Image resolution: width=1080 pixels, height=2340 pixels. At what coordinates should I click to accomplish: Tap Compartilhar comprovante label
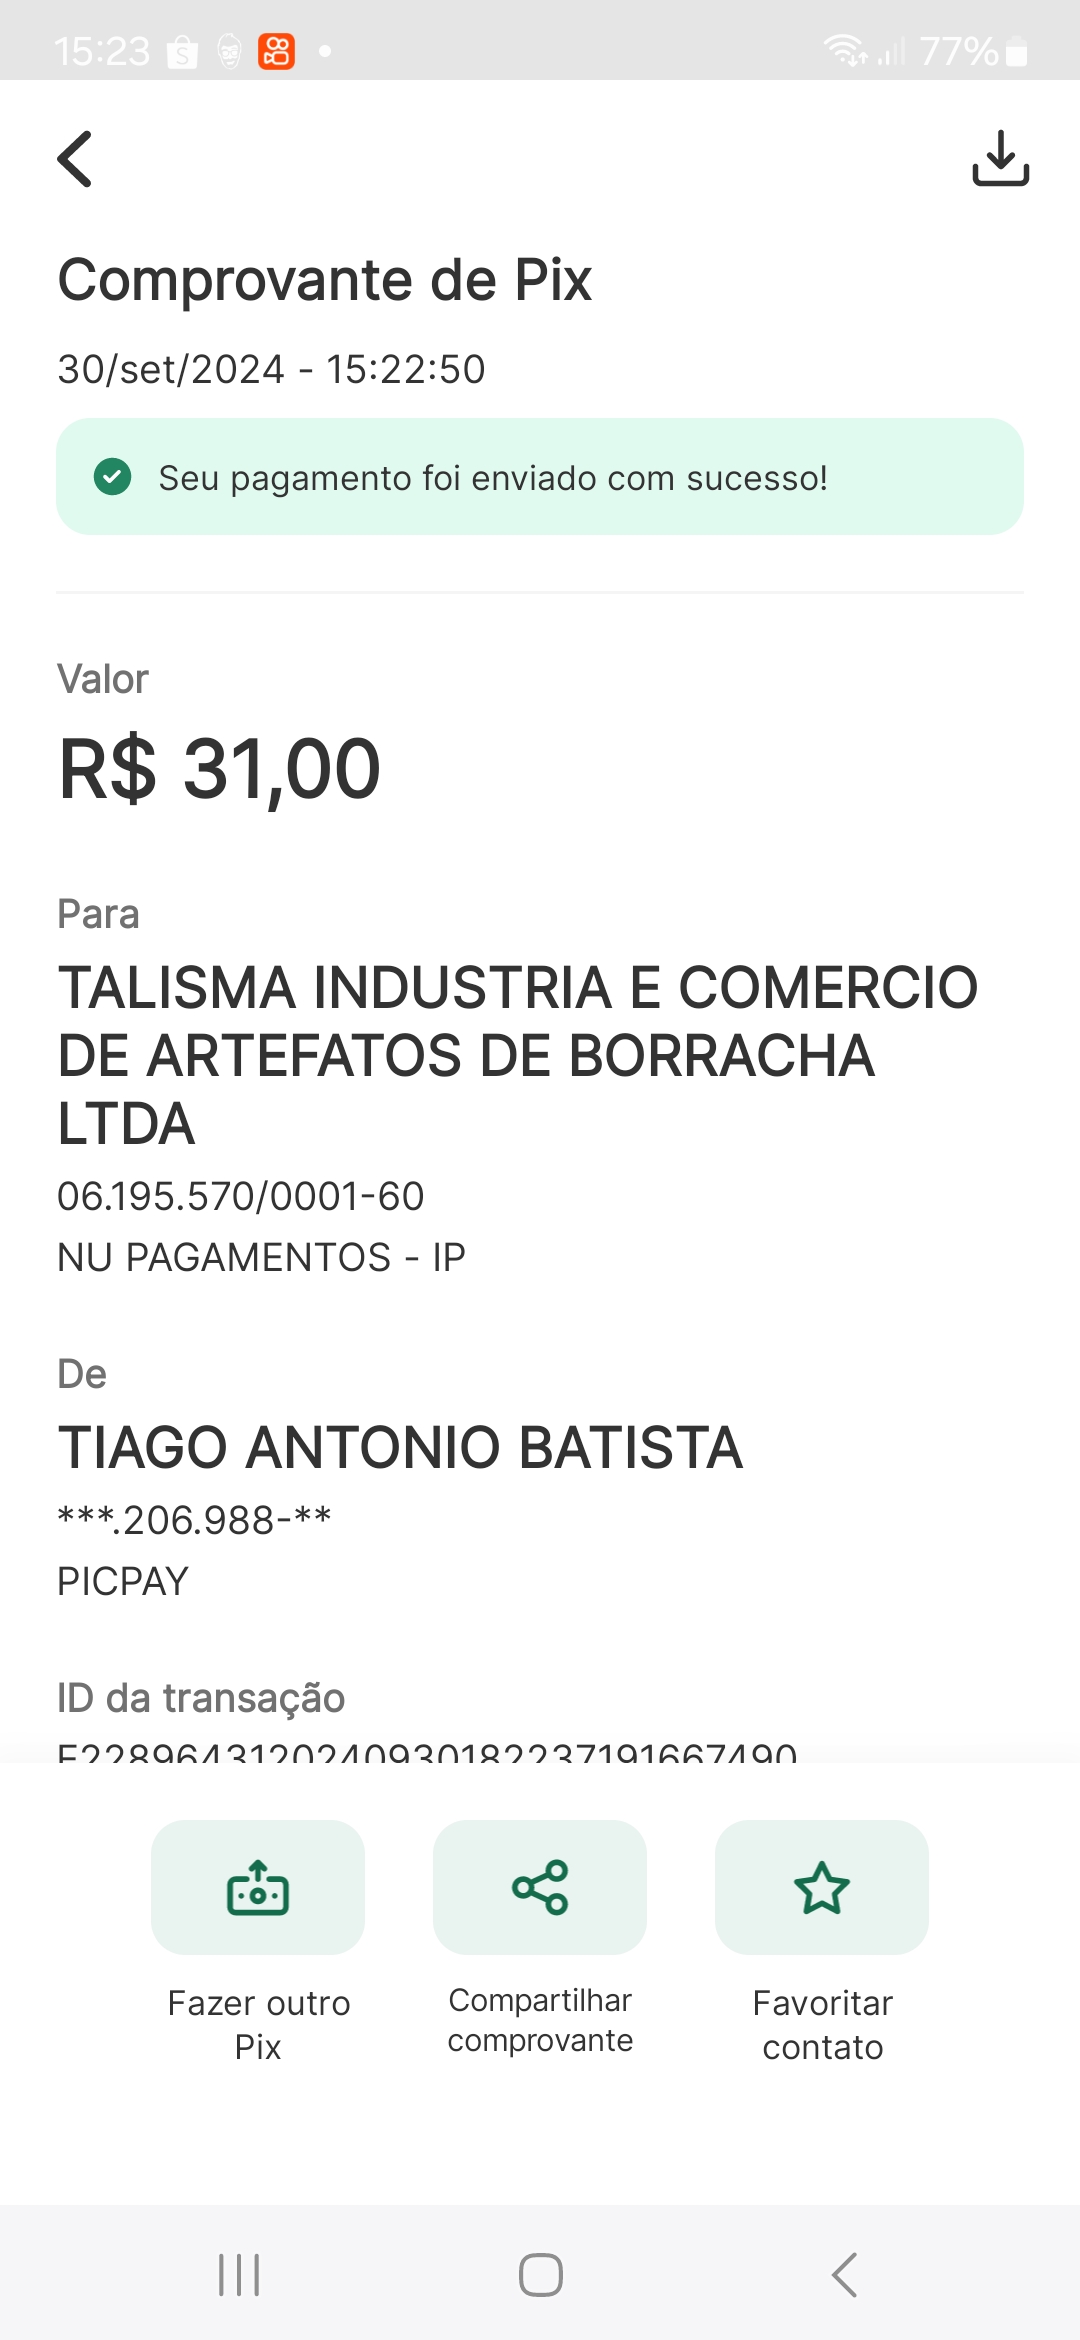click(x=540, y=2020)
